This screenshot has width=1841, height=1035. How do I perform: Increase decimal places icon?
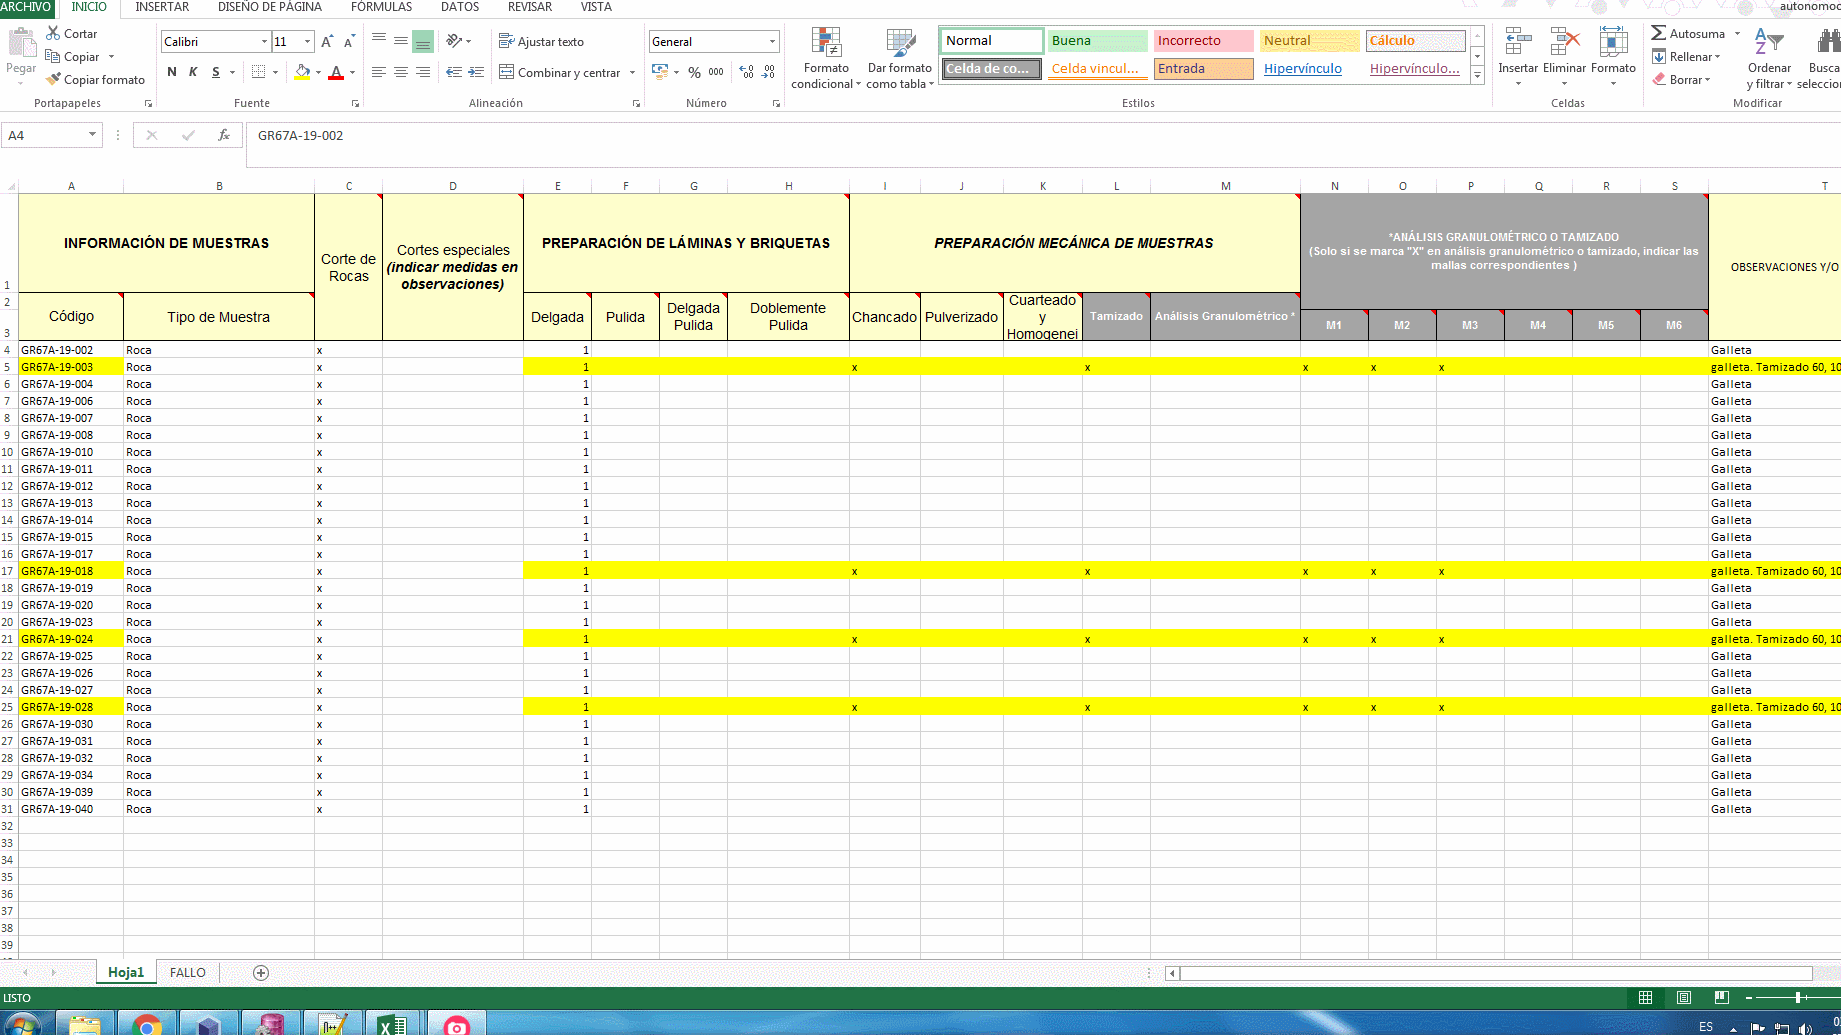pyautogui.click(x=747, y=72)
